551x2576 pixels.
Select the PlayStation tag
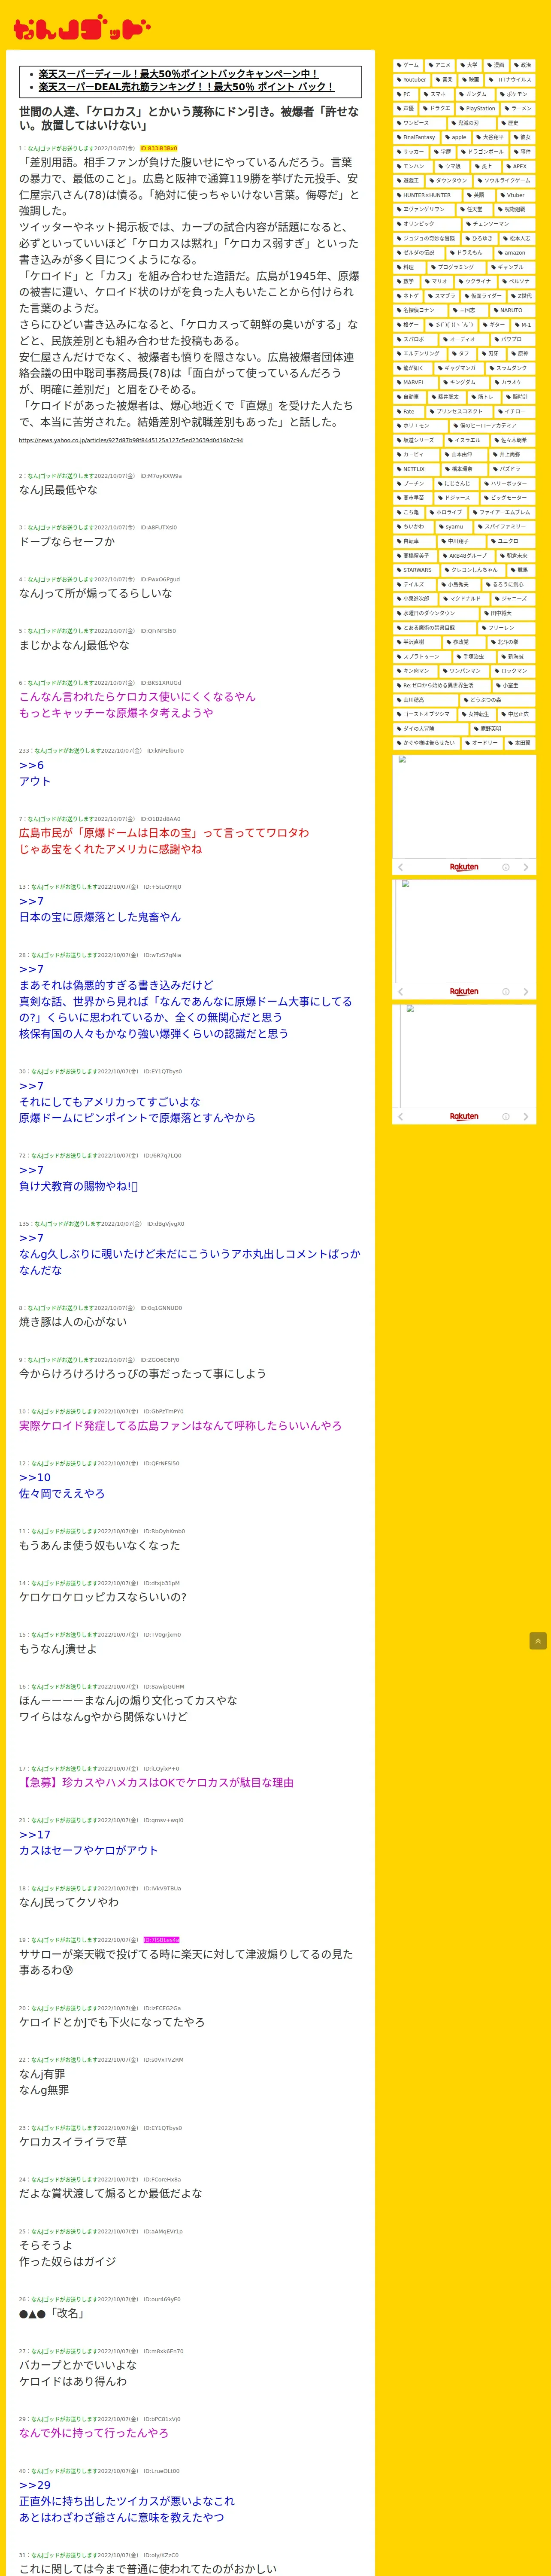pos(478,108)
